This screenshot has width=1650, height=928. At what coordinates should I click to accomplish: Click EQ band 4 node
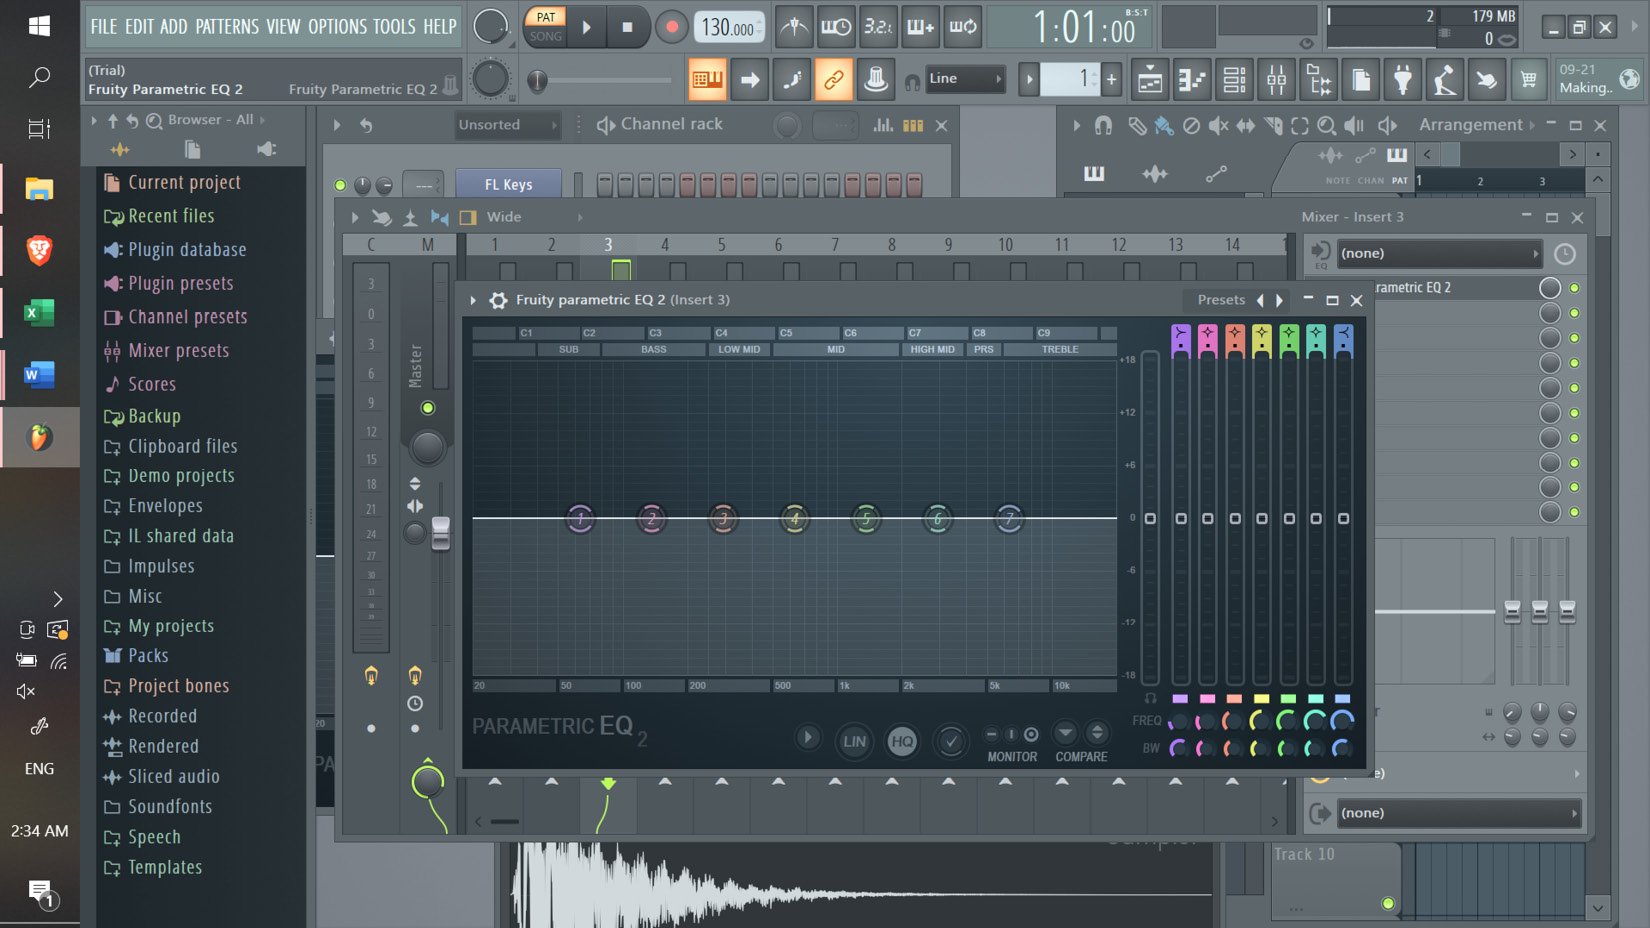(795, 518)
